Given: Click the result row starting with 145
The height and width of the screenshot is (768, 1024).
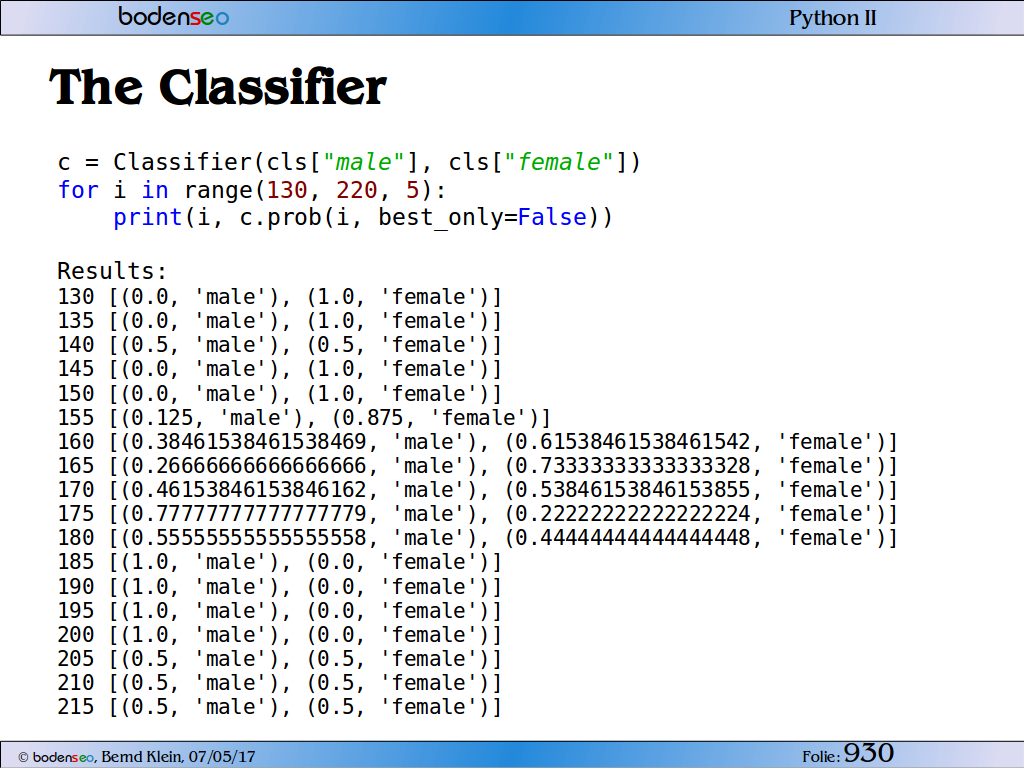Looking at the screenshot, I should coord(280,370).
